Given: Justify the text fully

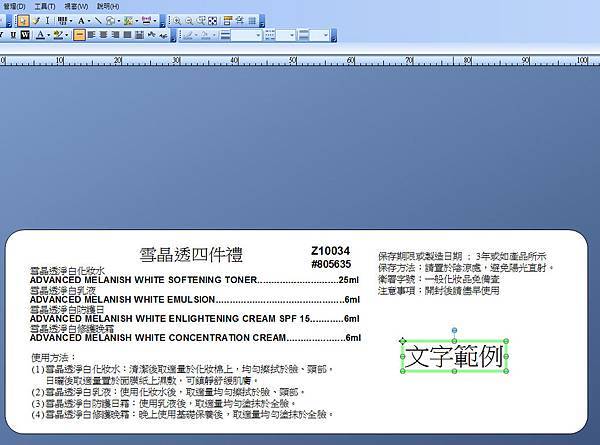Looking at the screenshot, I should click(127, 35).
